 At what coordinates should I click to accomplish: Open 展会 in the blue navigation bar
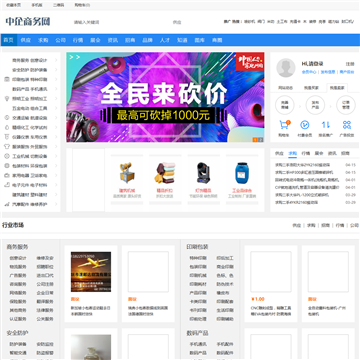(x=95, y=40)
